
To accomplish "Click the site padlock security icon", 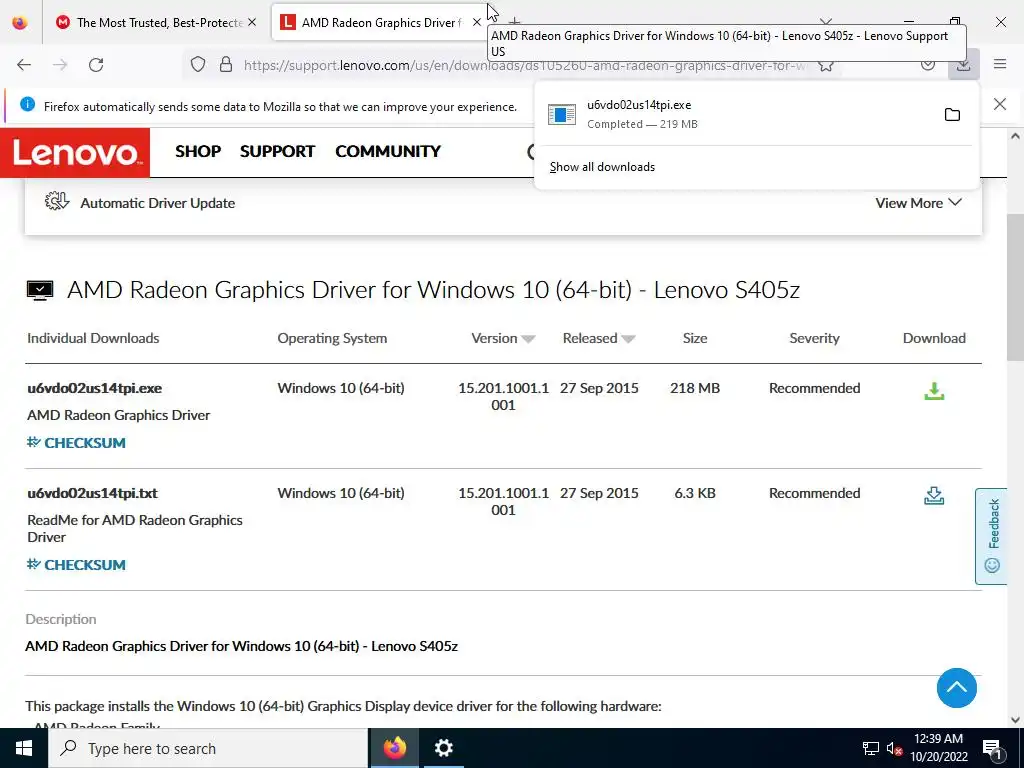I will coord(226,65).
